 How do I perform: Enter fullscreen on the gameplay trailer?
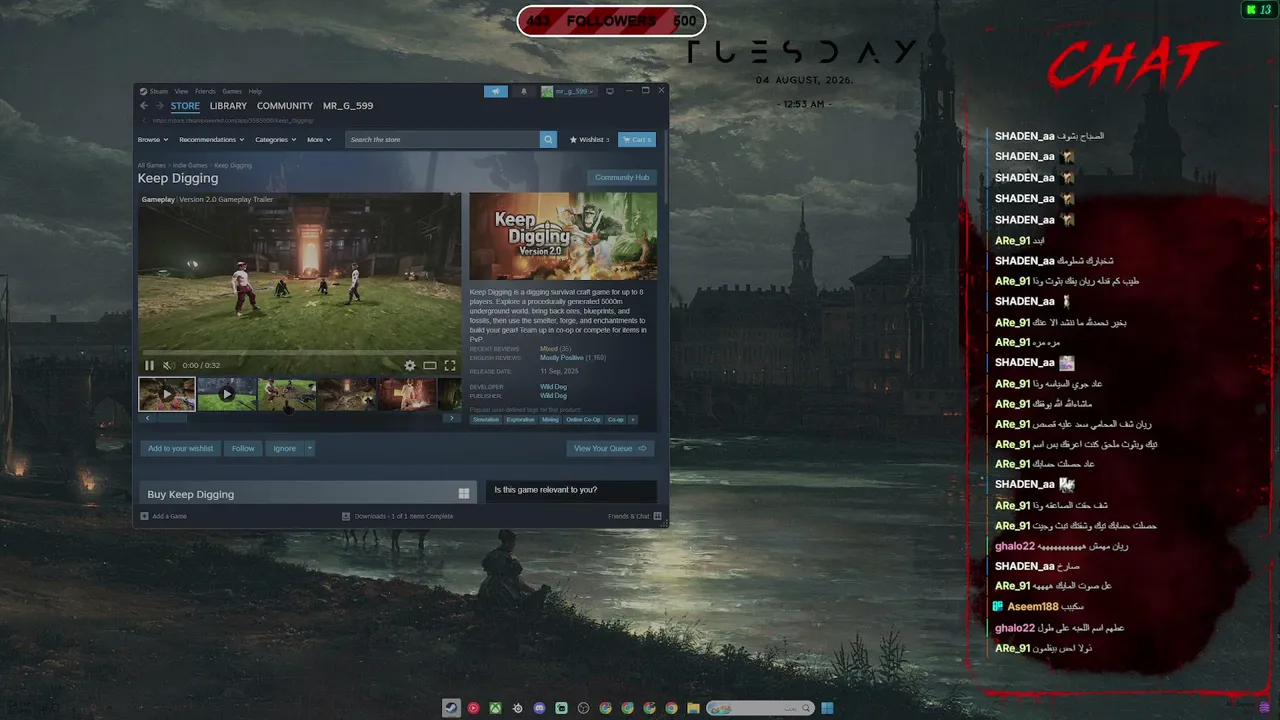pos(450,366)
